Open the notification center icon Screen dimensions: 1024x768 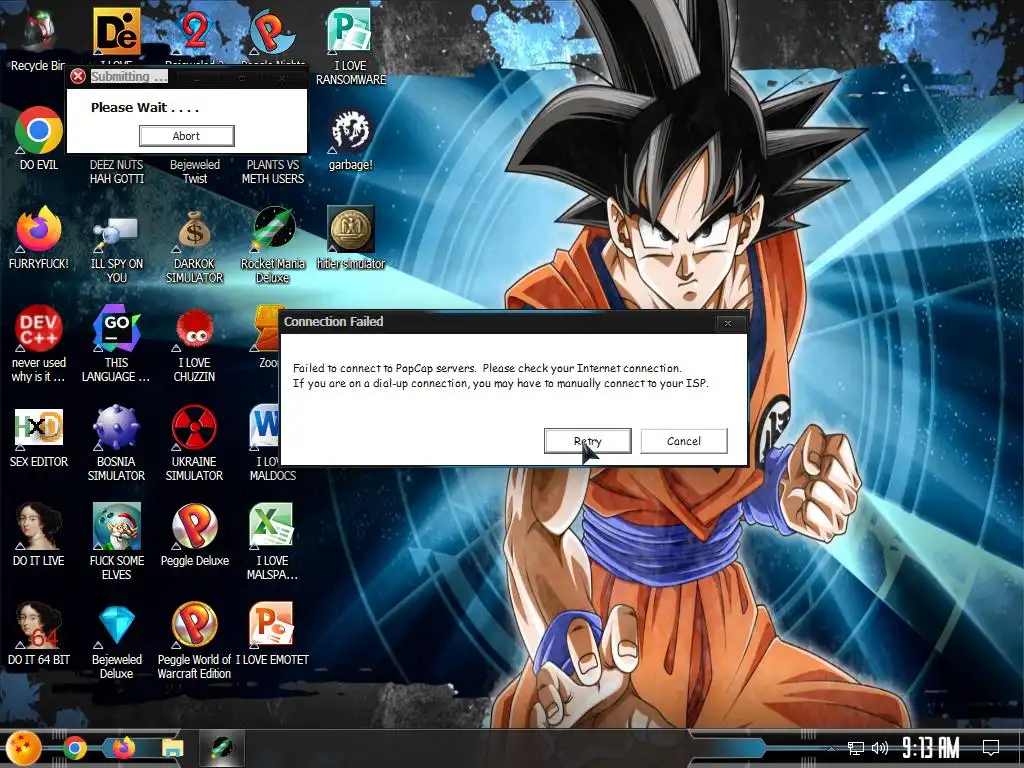[991, 748]
